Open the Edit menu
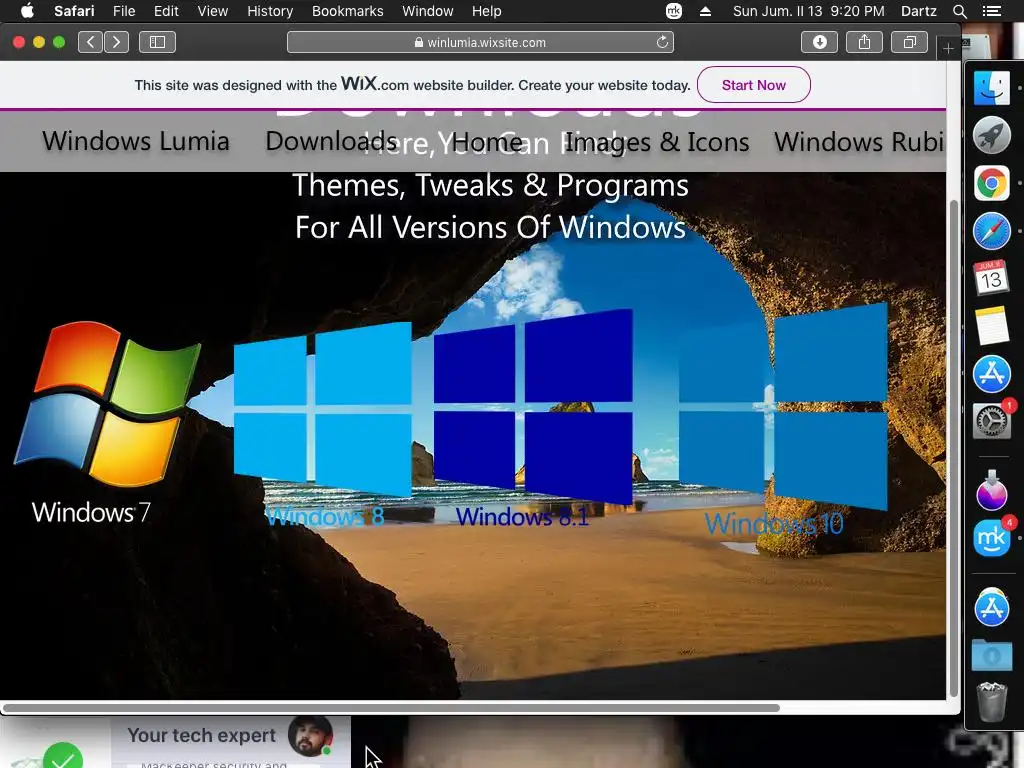 click(x=166, y=11)
